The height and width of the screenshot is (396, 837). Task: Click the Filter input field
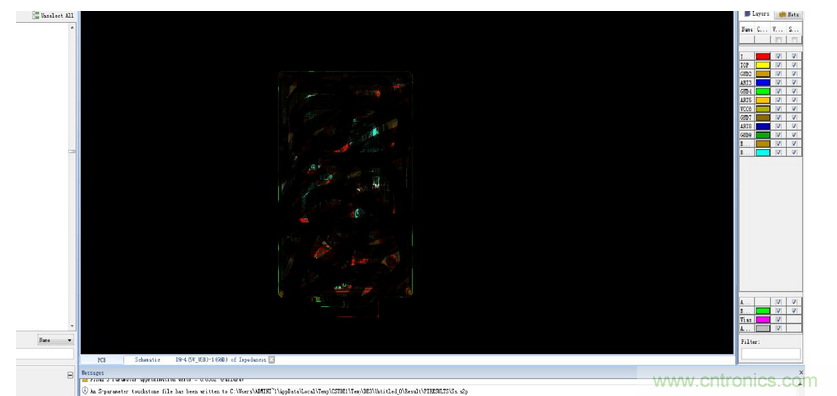(770, 354)
